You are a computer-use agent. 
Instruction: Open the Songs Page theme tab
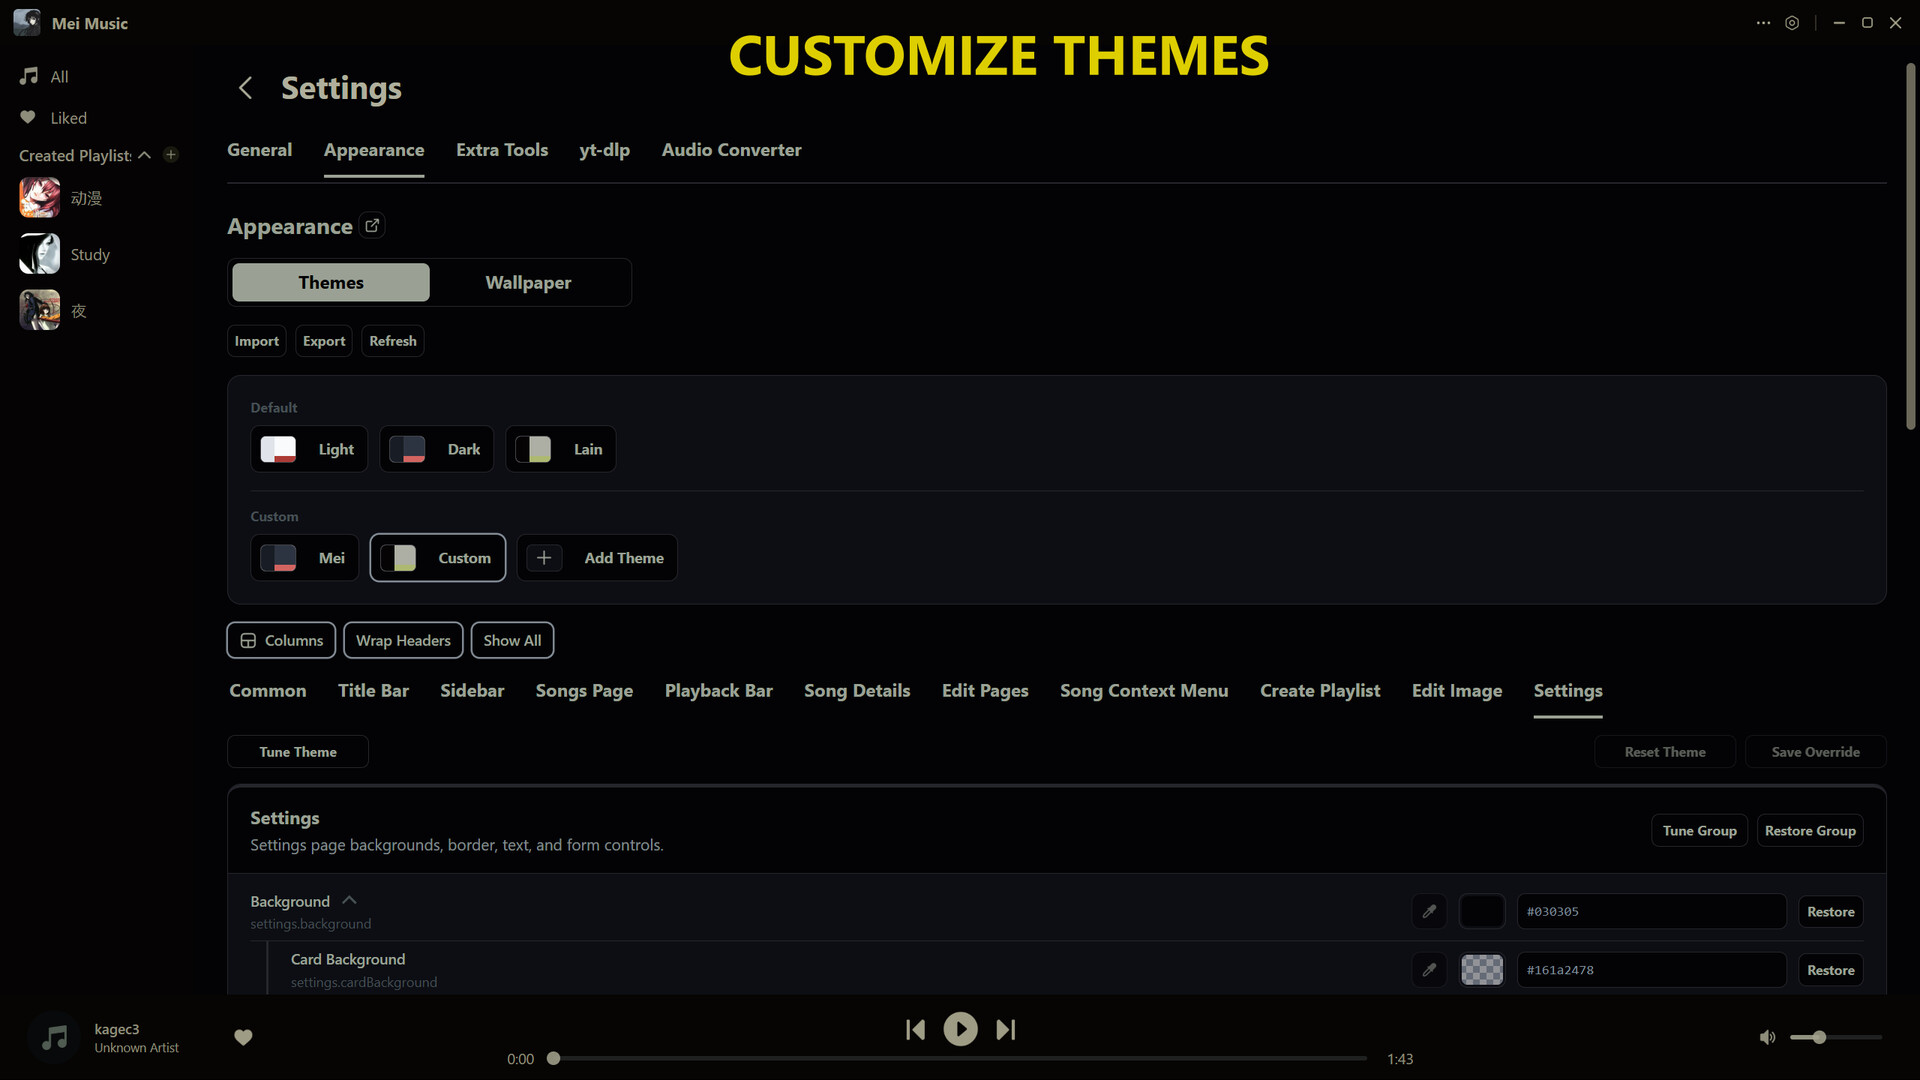584,691
